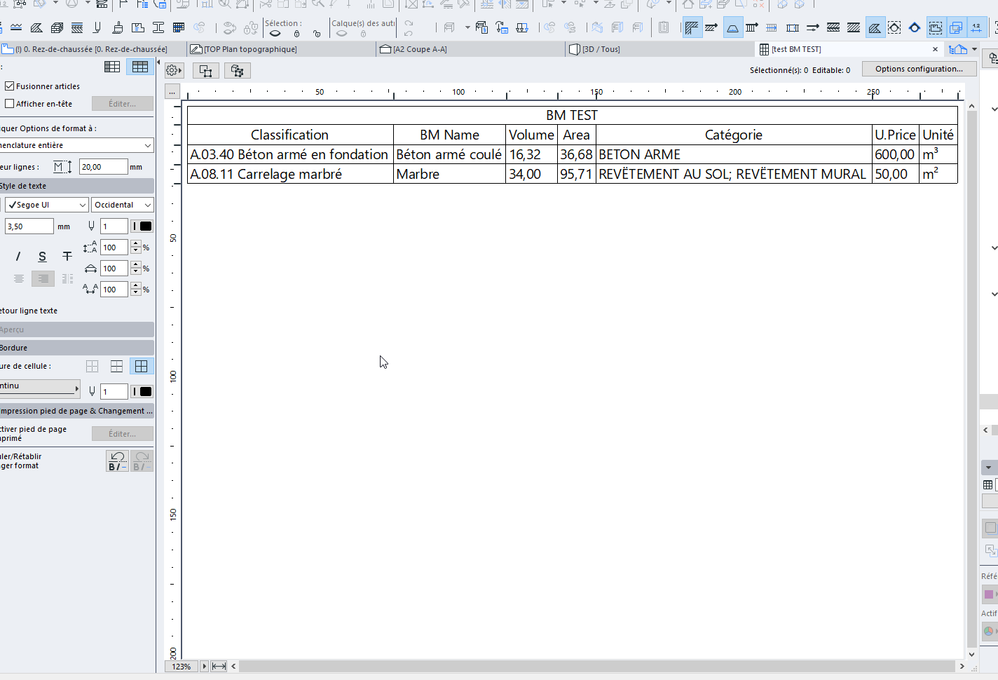Choose the first table layout icon
998x680 pixels.
point(112,67)
